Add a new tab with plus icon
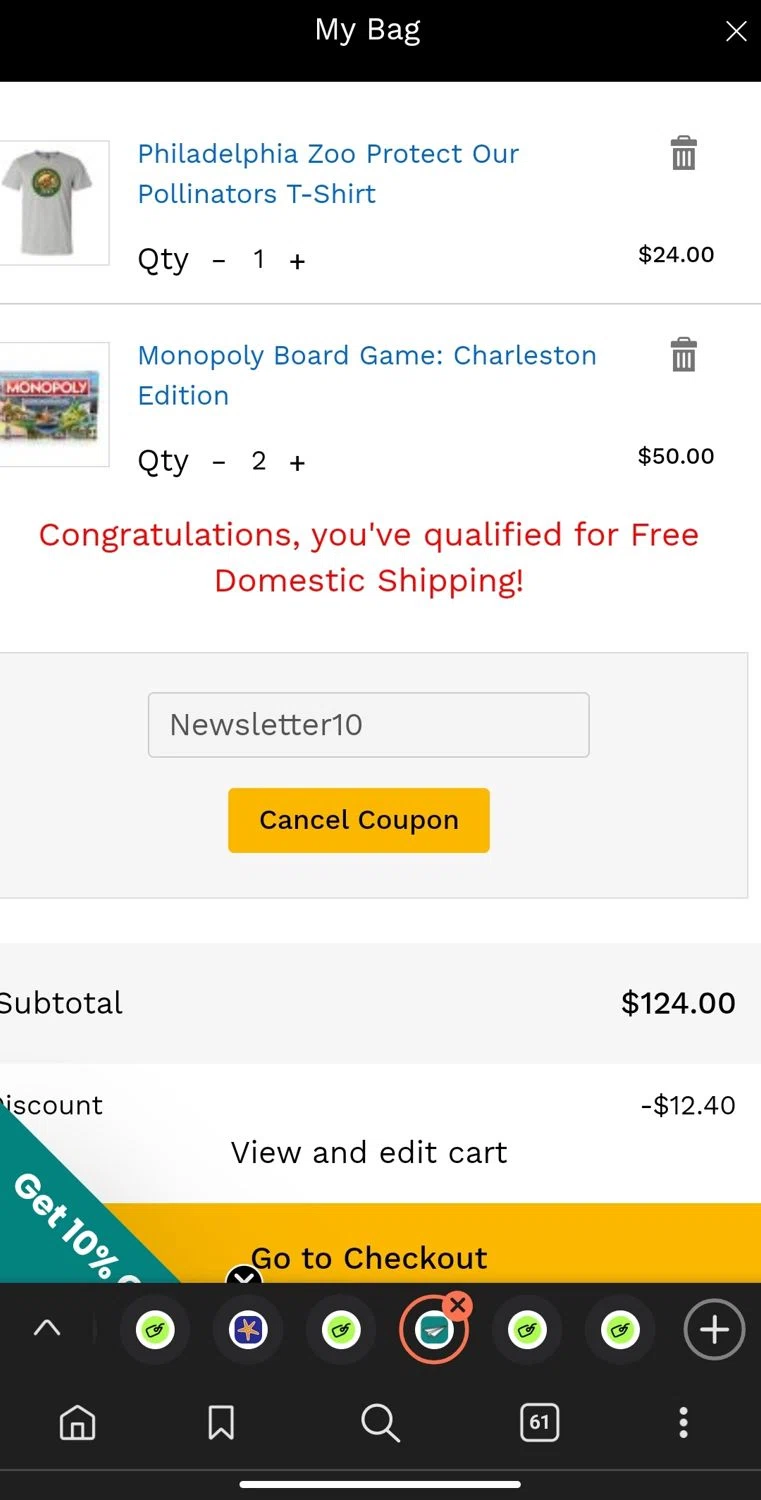 coord(713,1330)
